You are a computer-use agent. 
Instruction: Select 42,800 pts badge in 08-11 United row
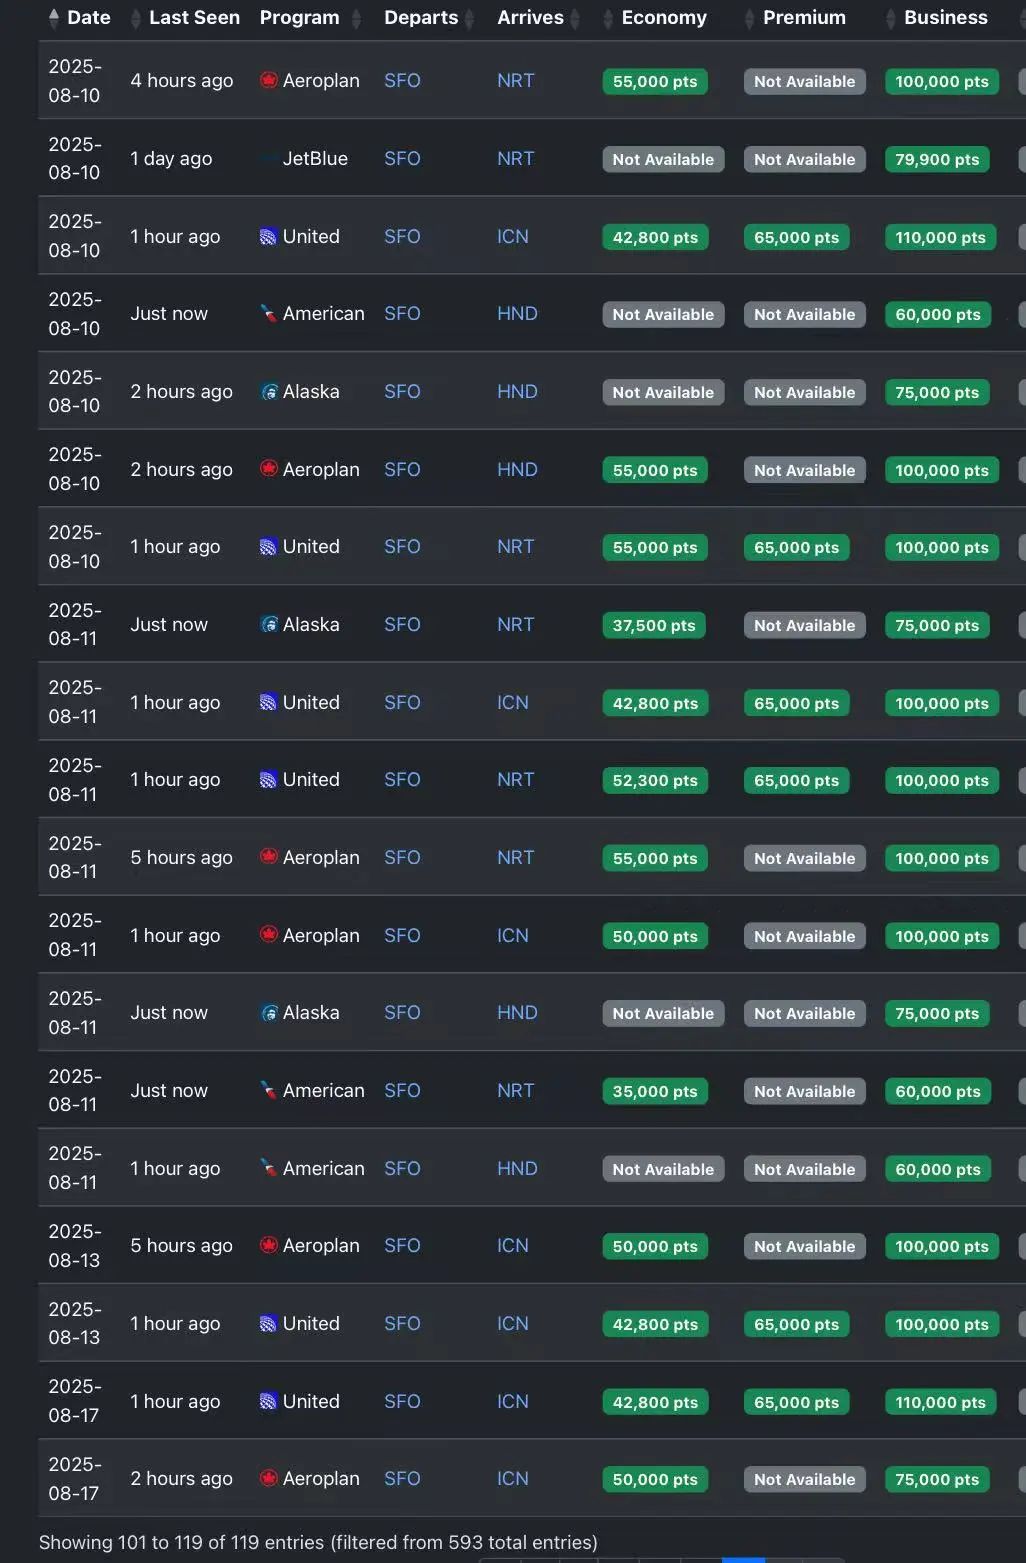[655, 704]
